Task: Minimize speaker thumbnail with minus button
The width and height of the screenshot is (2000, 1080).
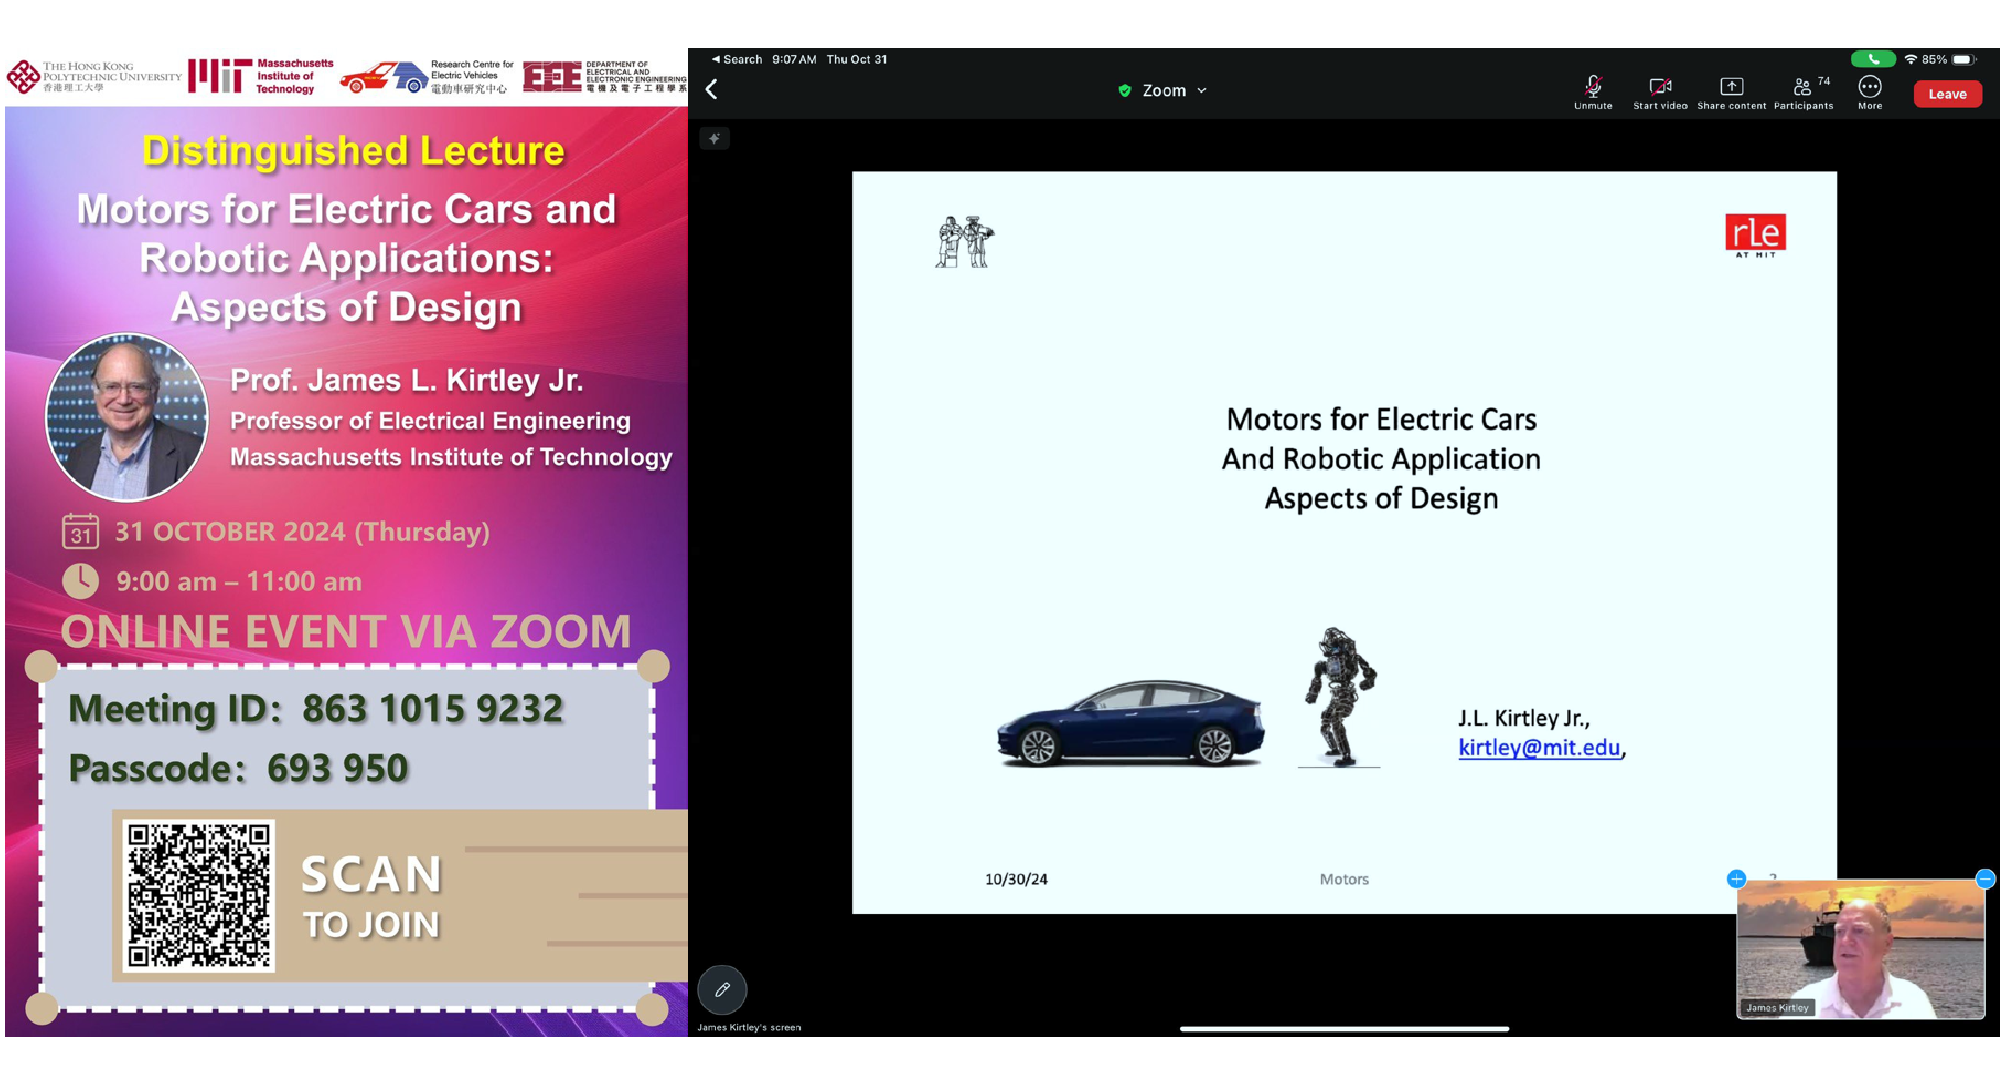Action: [1985, 879]
